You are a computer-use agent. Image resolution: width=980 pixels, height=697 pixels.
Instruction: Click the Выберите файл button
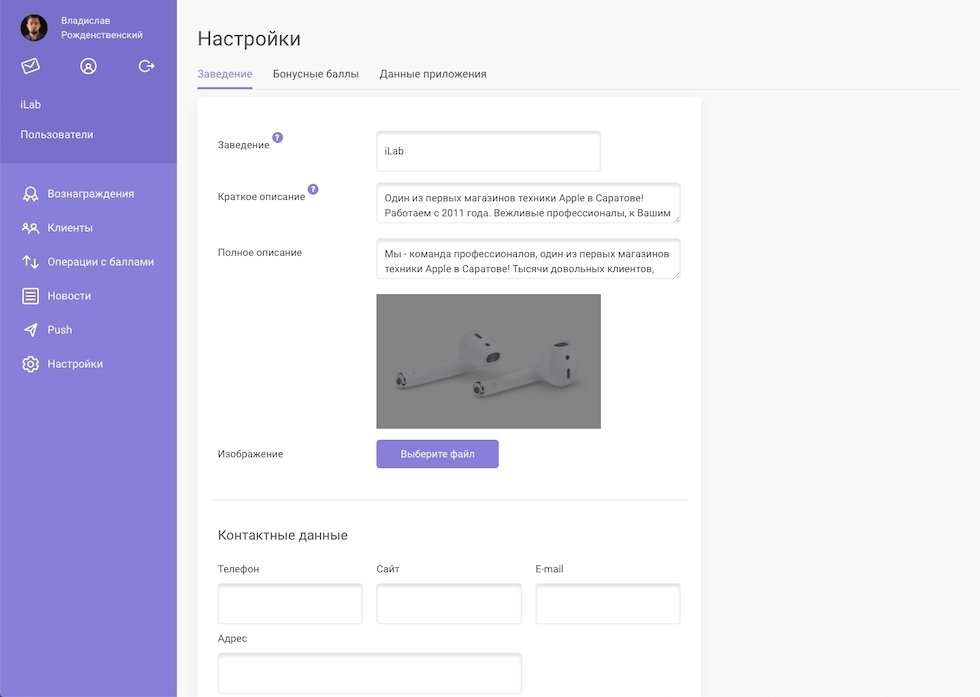[x=438, y=454]
